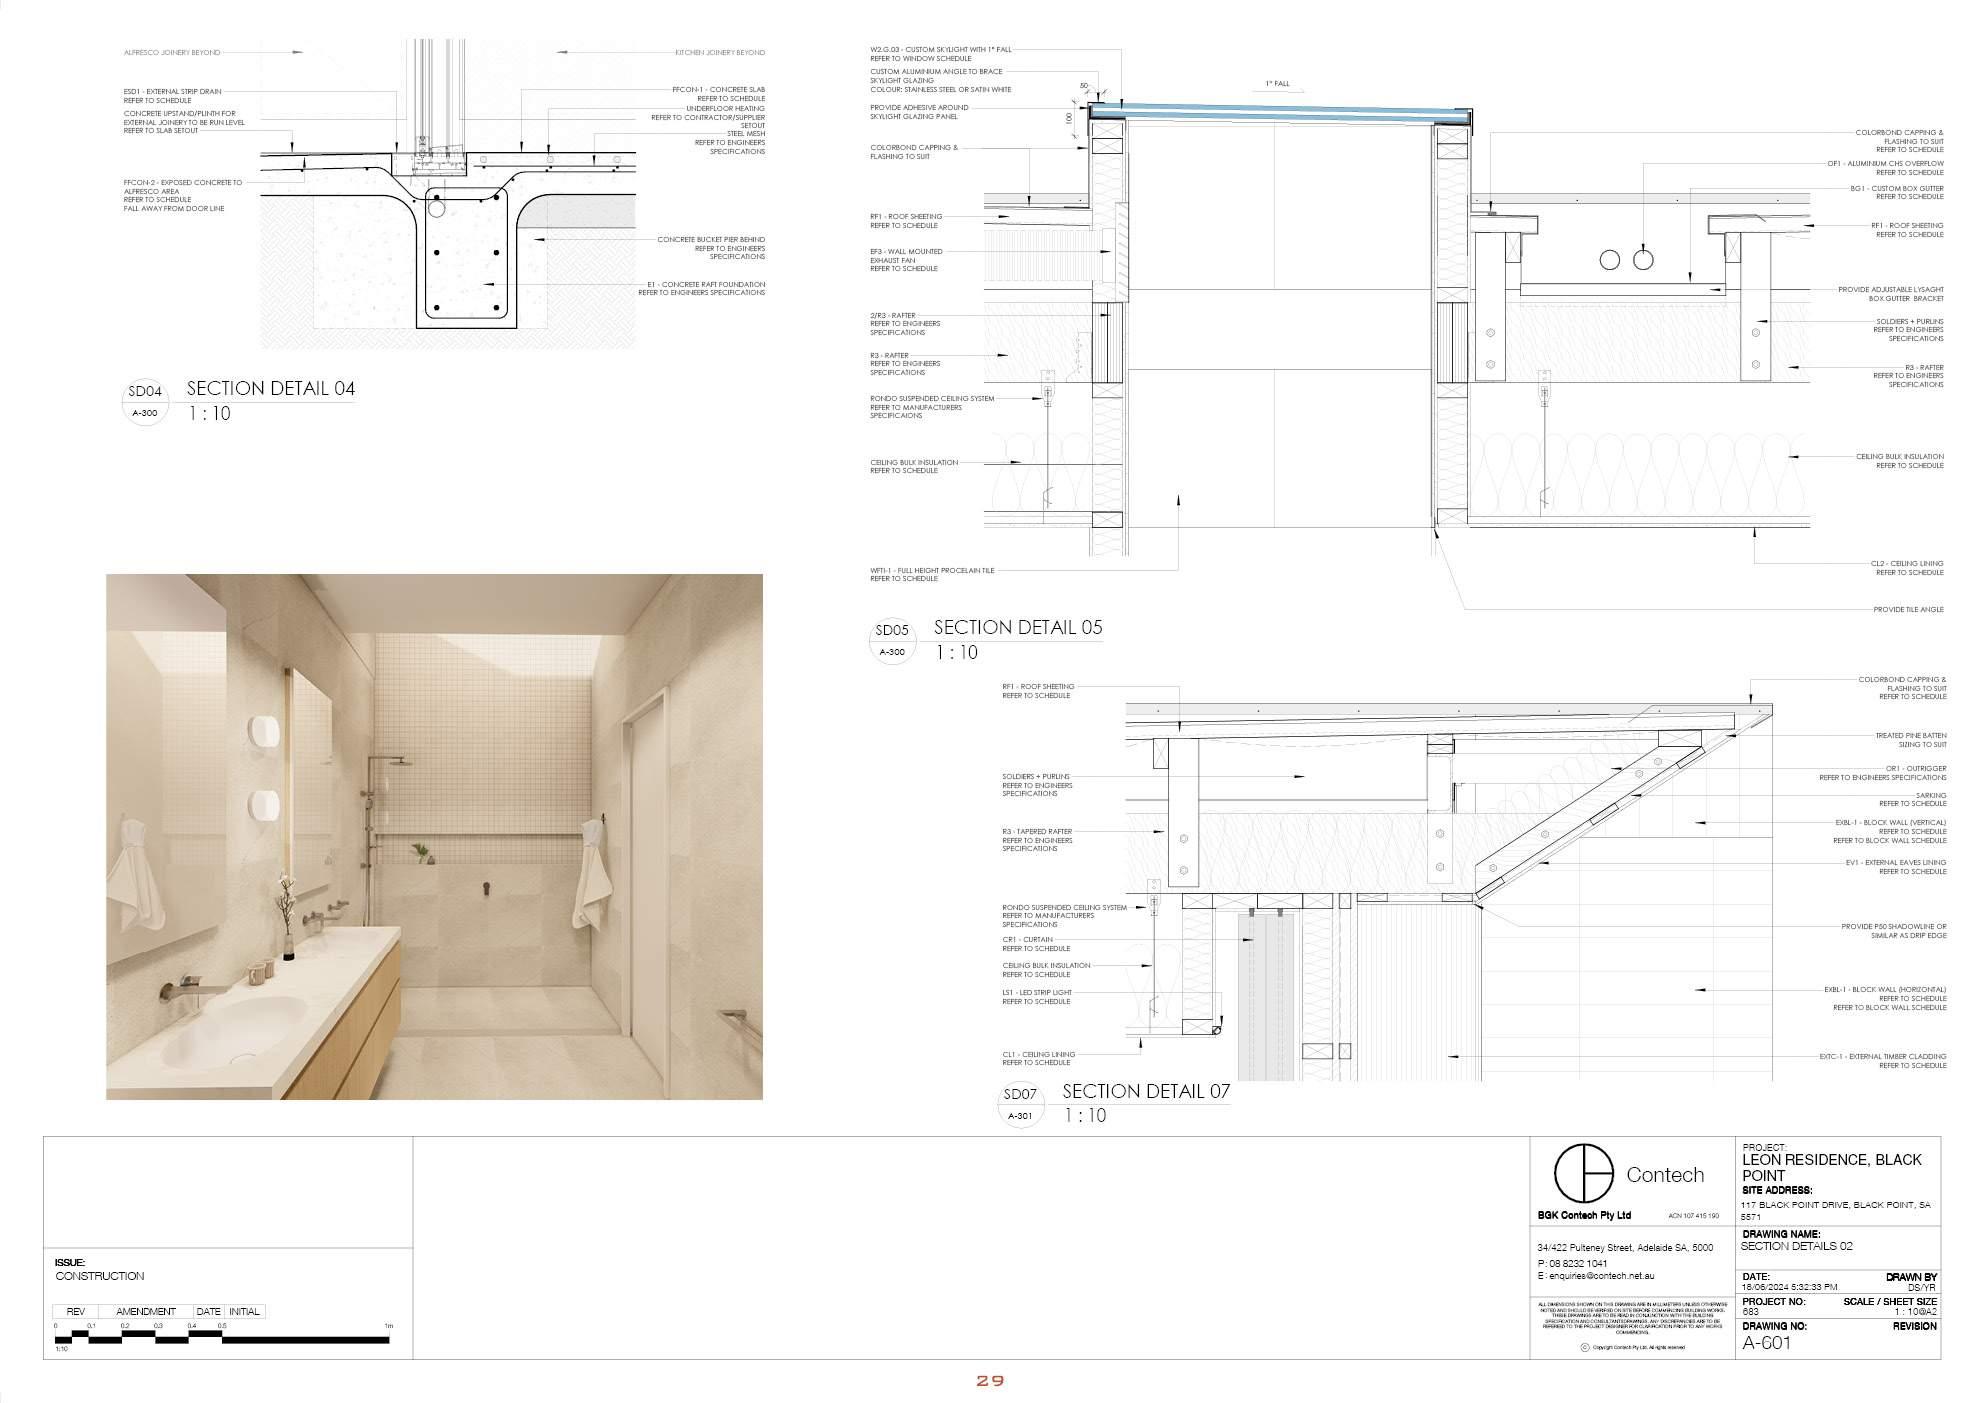Click the 1:10 graphic scale bar
The height and width of the screenshot is (1403, 1984).
222,1337
